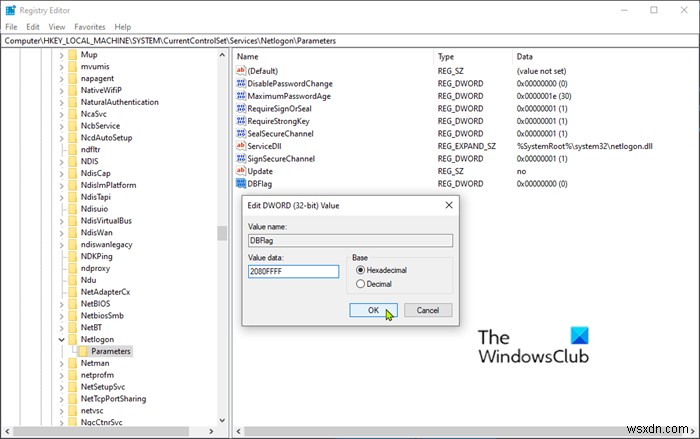Click the NetSetupSvc folder icon
This screenshot has width=700, height=439.
(73, 387)
